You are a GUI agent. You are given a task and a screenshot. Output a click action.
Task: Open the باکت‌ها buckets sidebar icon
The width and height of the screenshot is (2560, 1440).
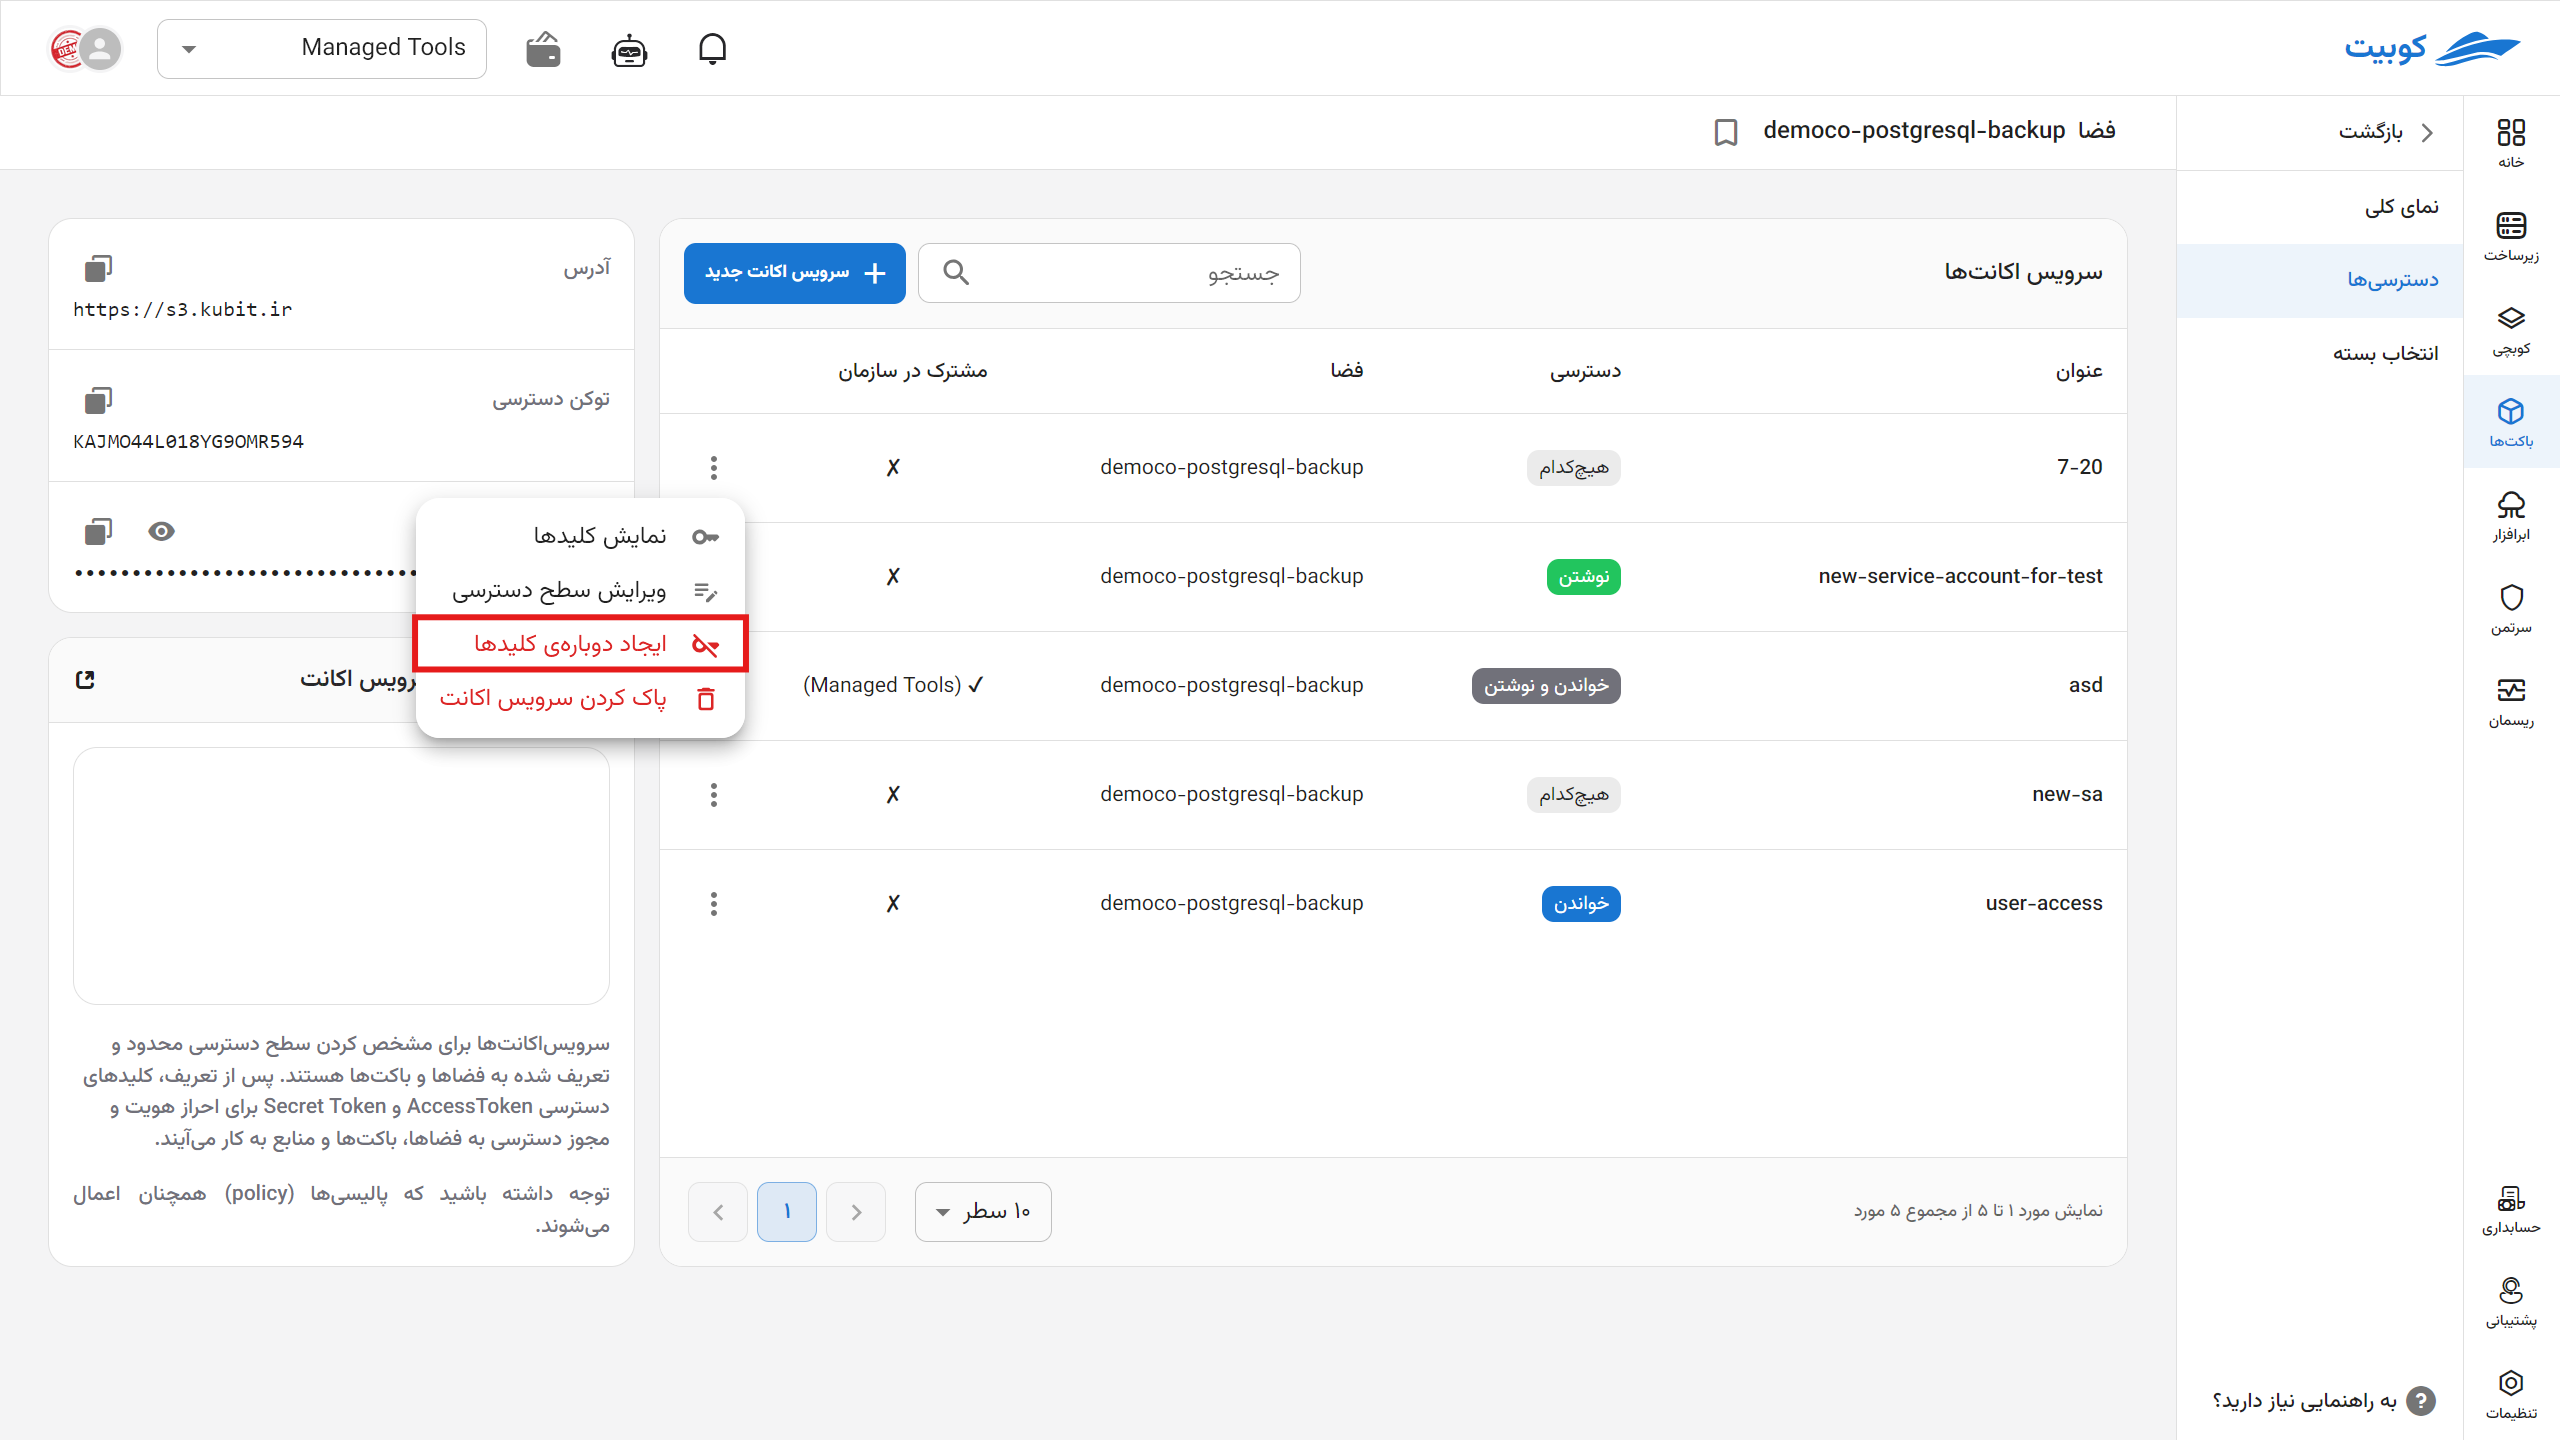2510,422
